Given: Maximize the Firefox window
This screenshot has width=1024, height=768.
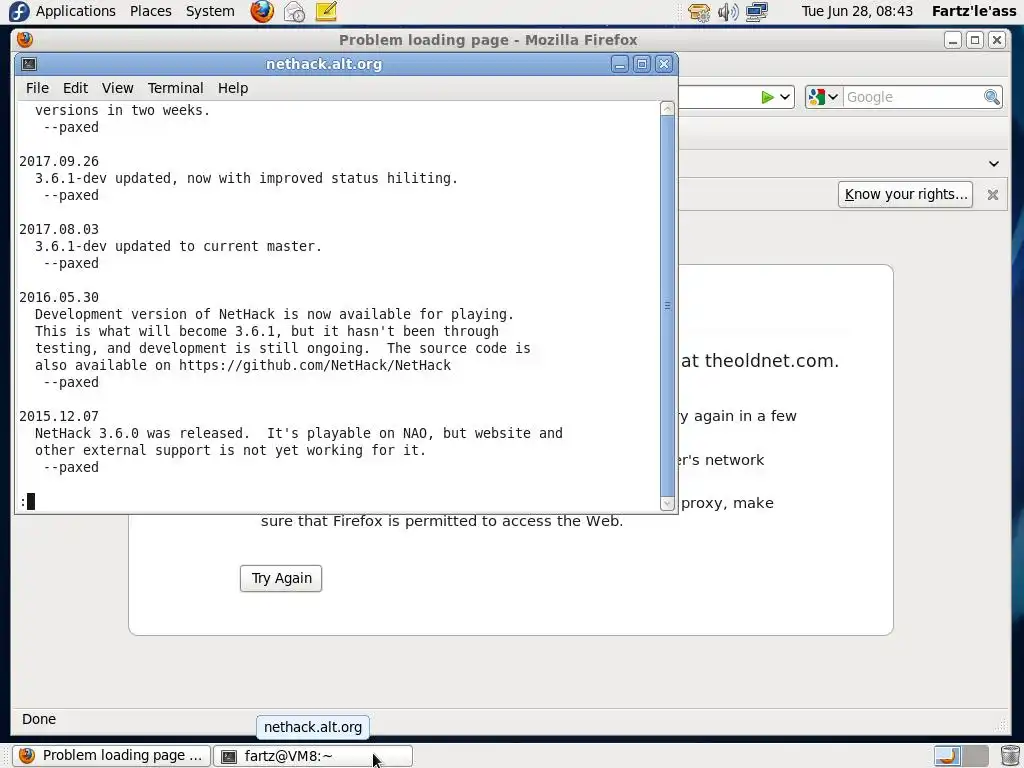Looking at the screenshot, I should 975,40.
